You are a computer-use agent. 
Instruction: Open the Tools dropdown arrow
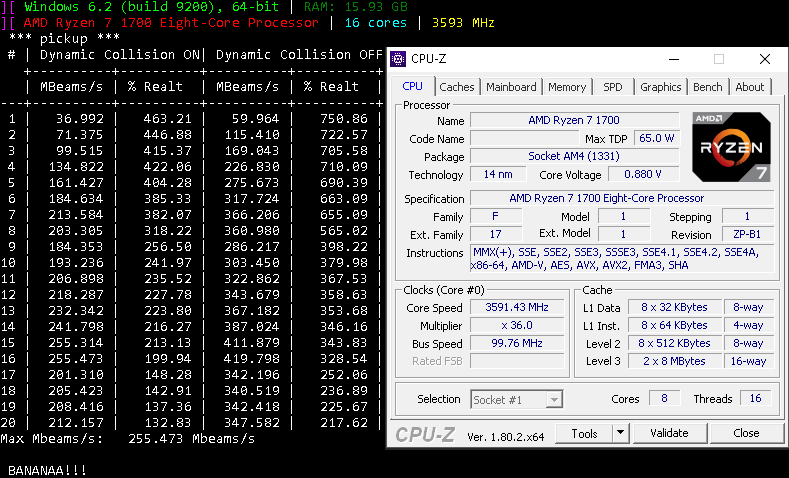pos(621,433)
